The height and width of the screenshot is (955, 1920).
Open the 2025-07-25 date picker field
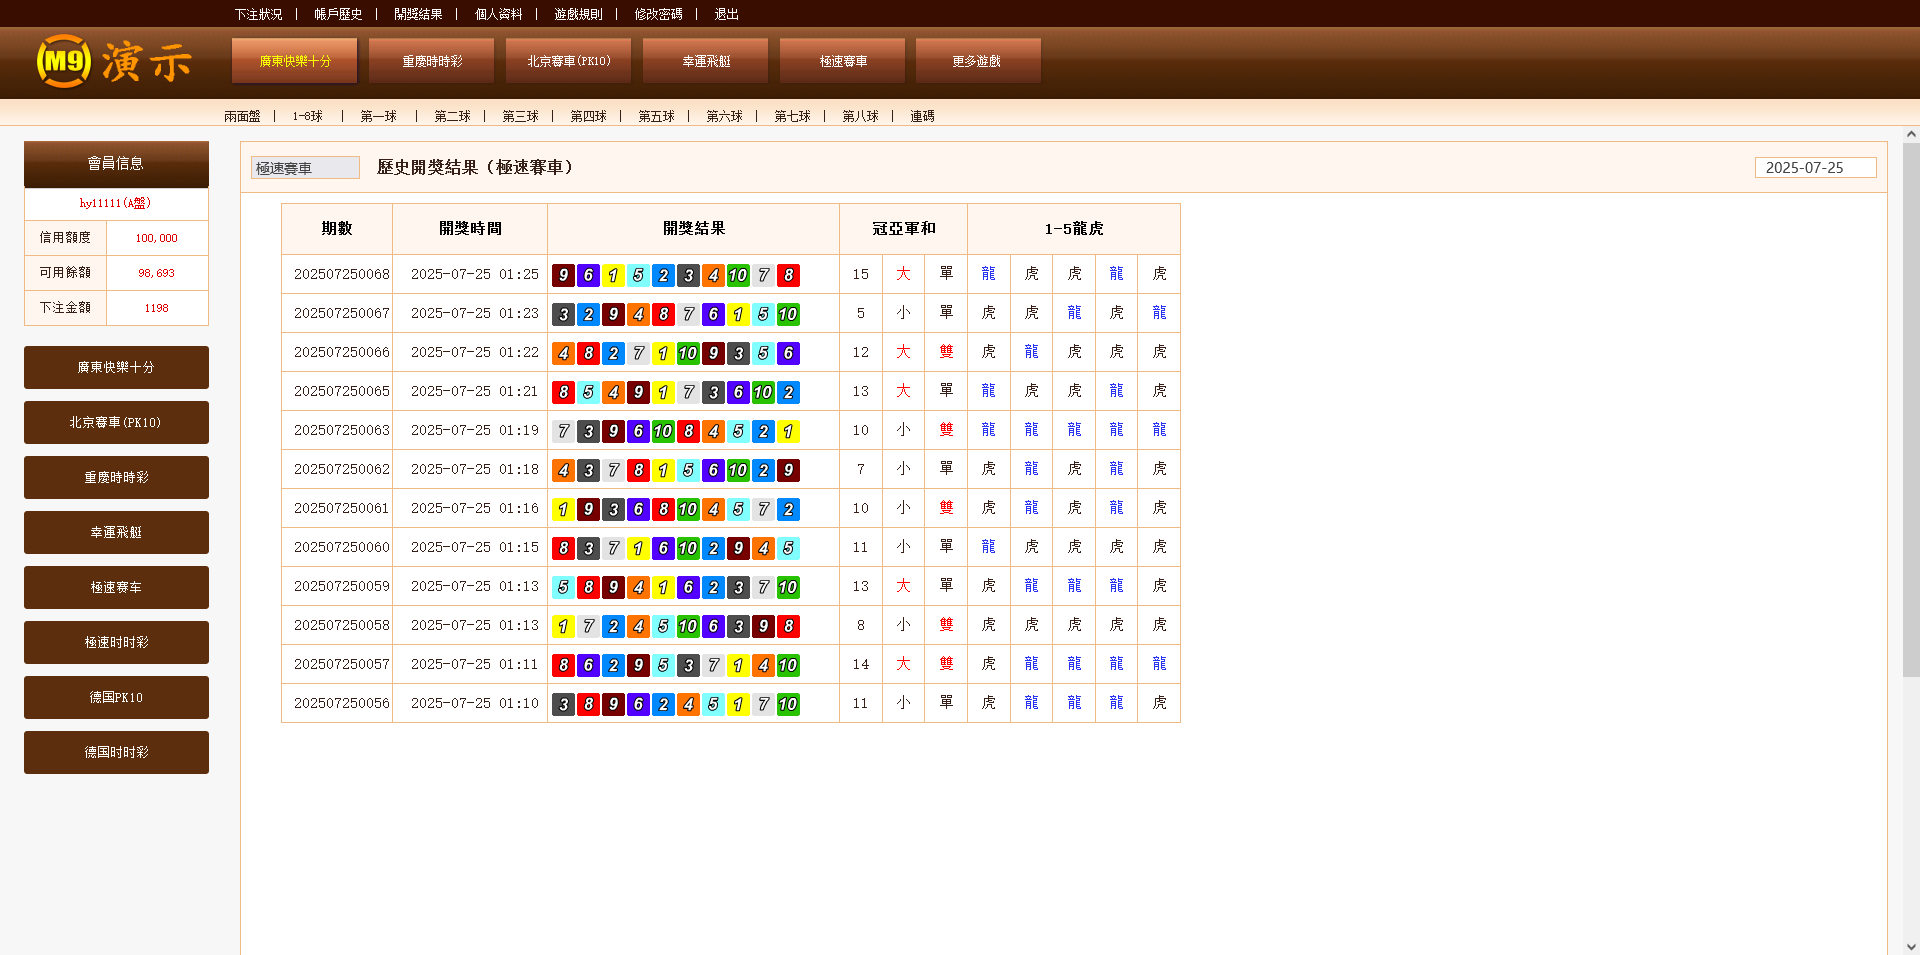pos(1815,168)
